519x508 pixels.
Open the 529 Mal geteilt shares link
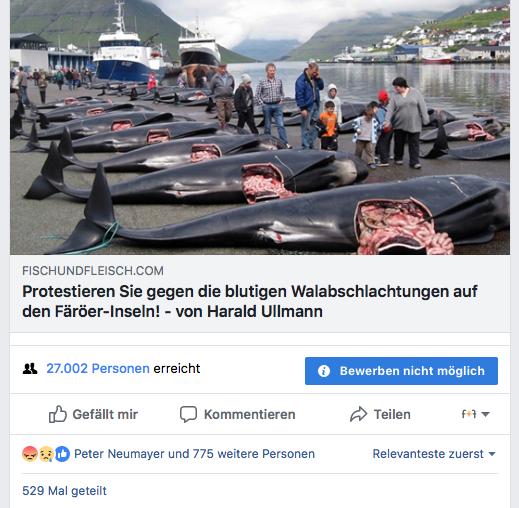[64, 491]
